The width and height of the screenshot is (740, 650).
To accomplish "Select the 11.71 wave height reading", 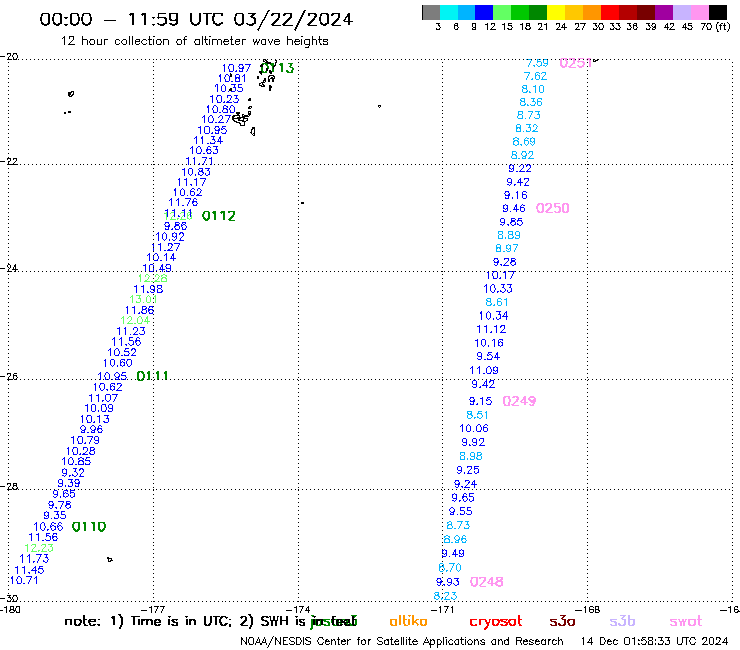I will [200, 161].
